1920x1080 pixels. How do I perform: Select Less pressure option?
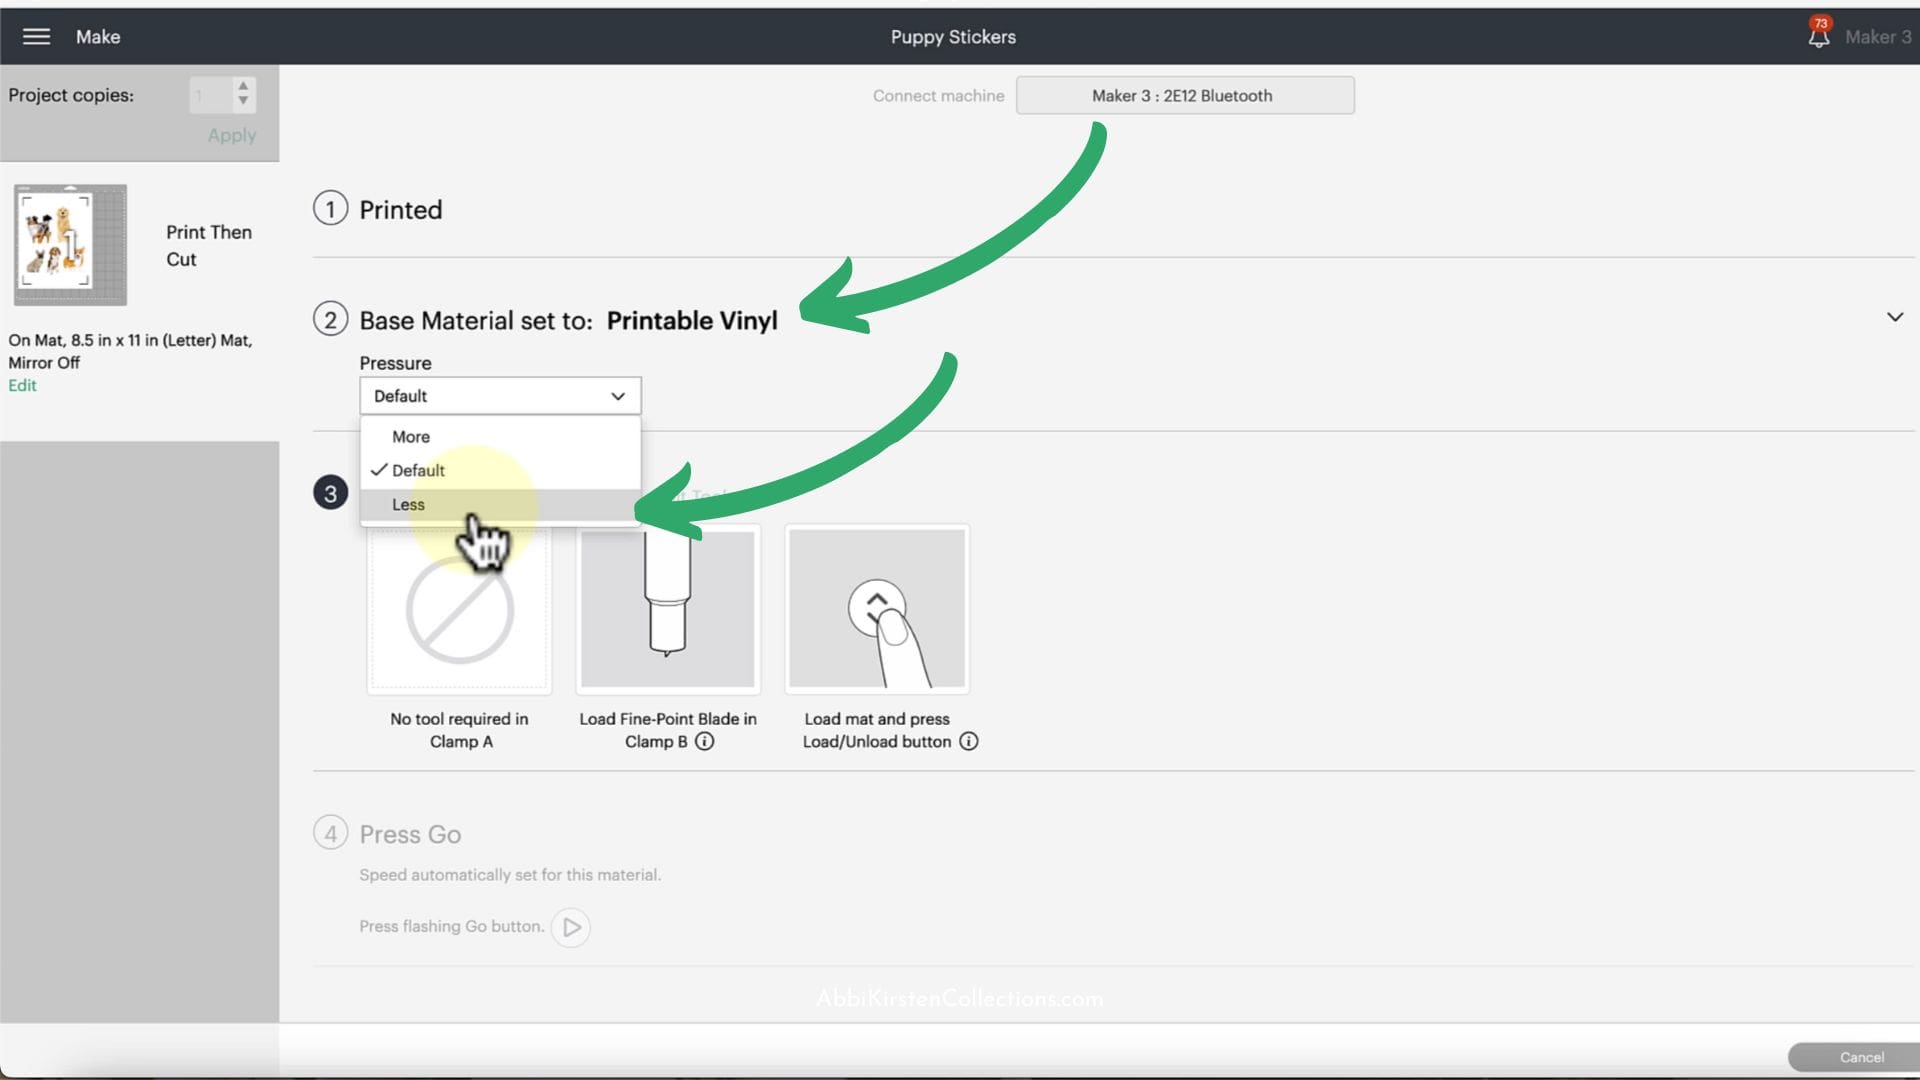coord(408,504)
